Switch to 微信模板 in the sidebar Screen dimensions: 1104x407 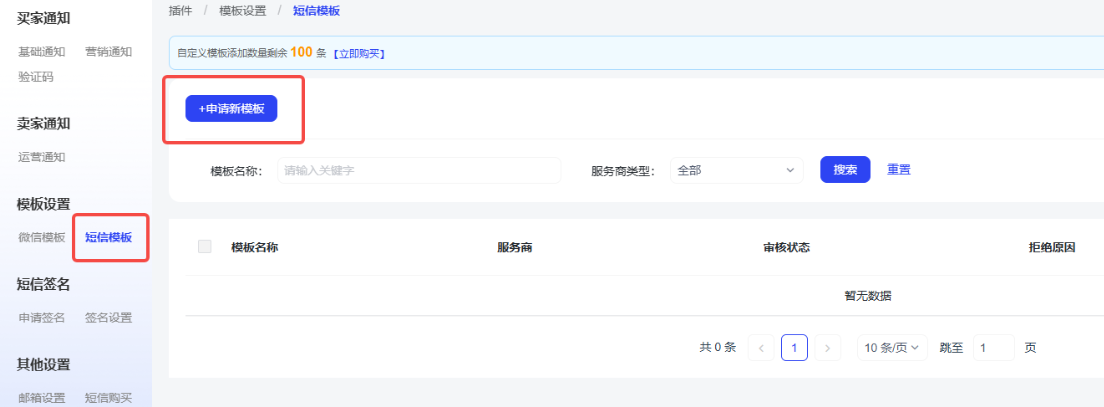(42, 237)
